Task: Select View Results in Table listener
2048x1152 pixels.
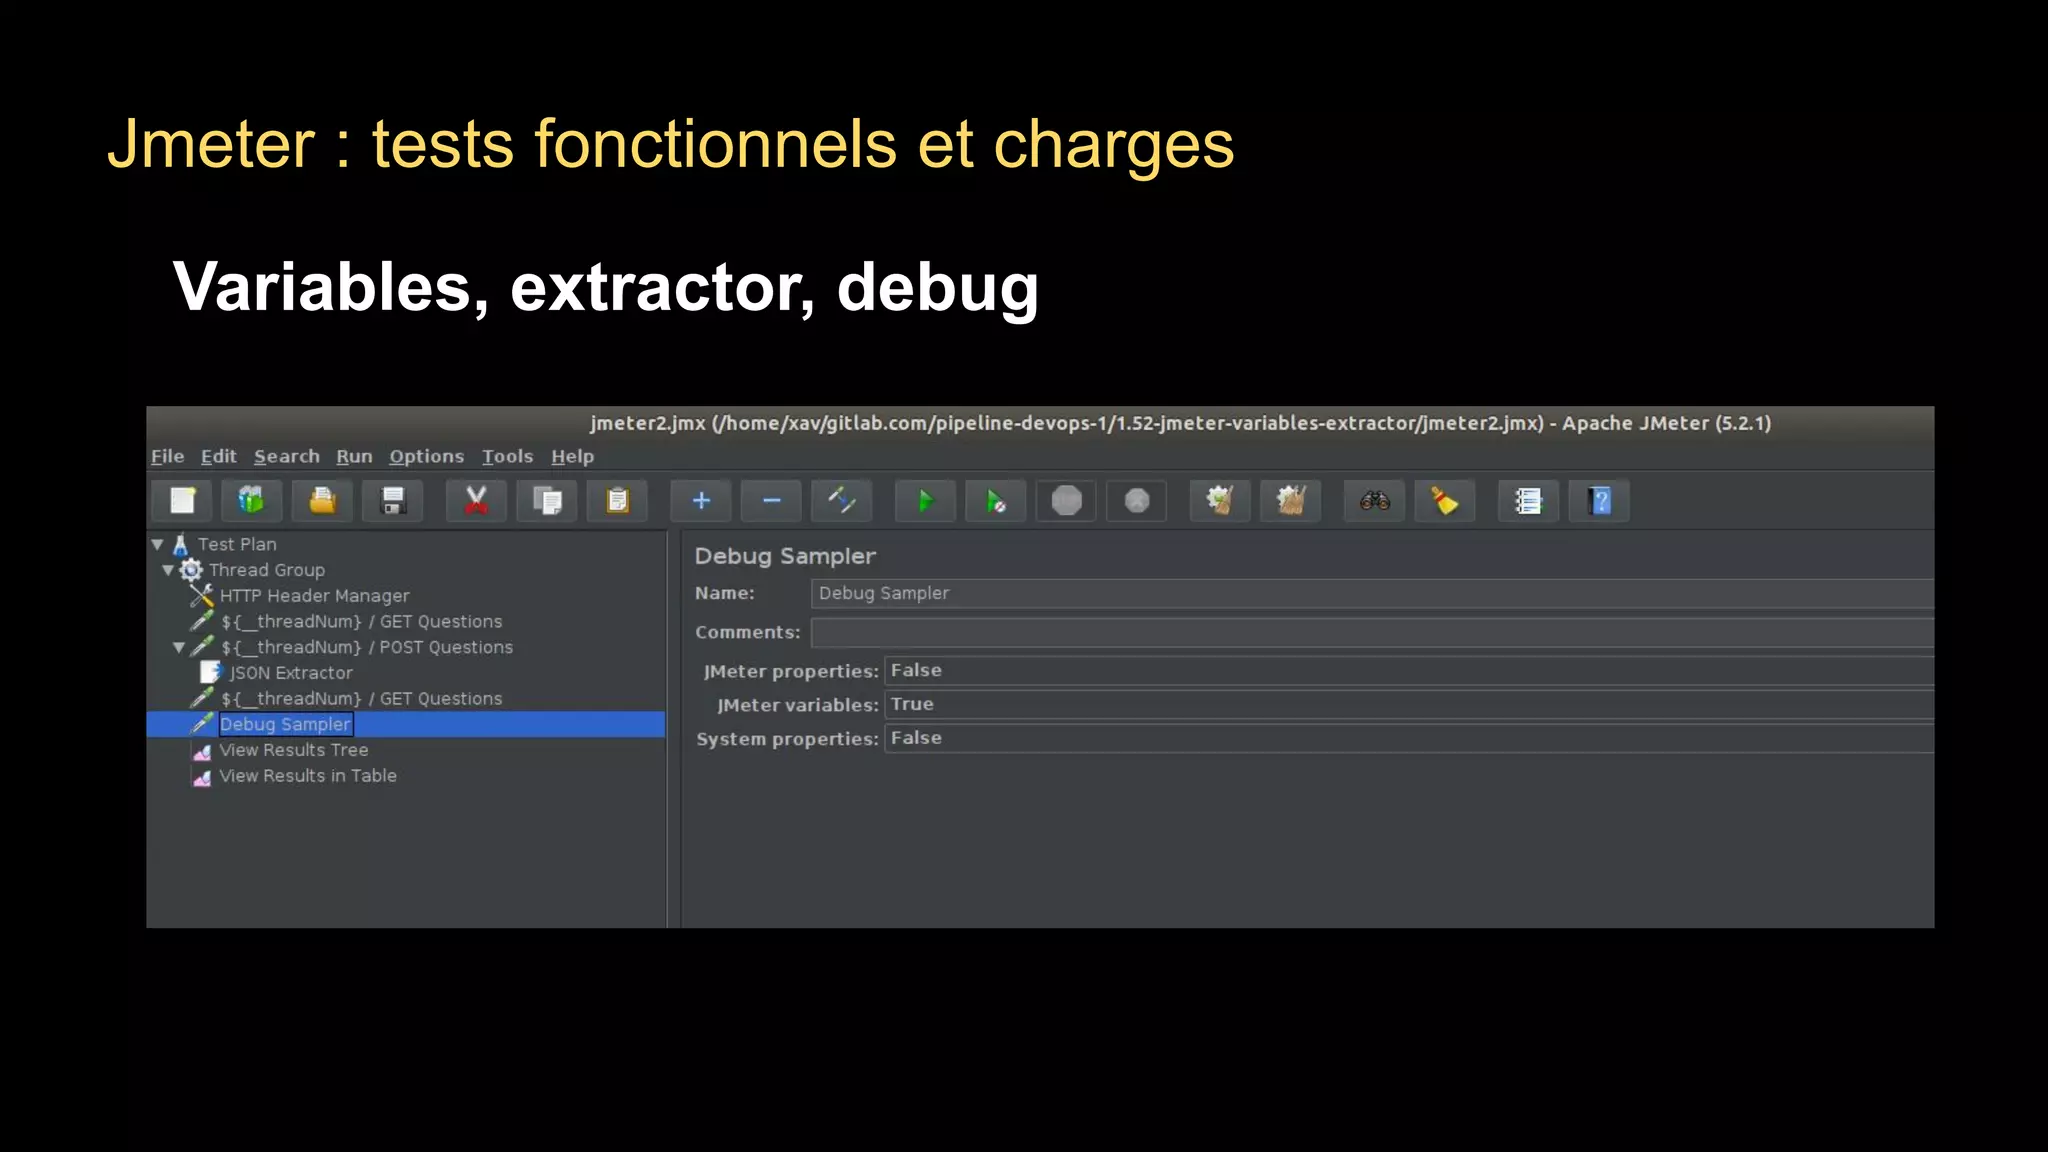Action: (x=308, y=777)
